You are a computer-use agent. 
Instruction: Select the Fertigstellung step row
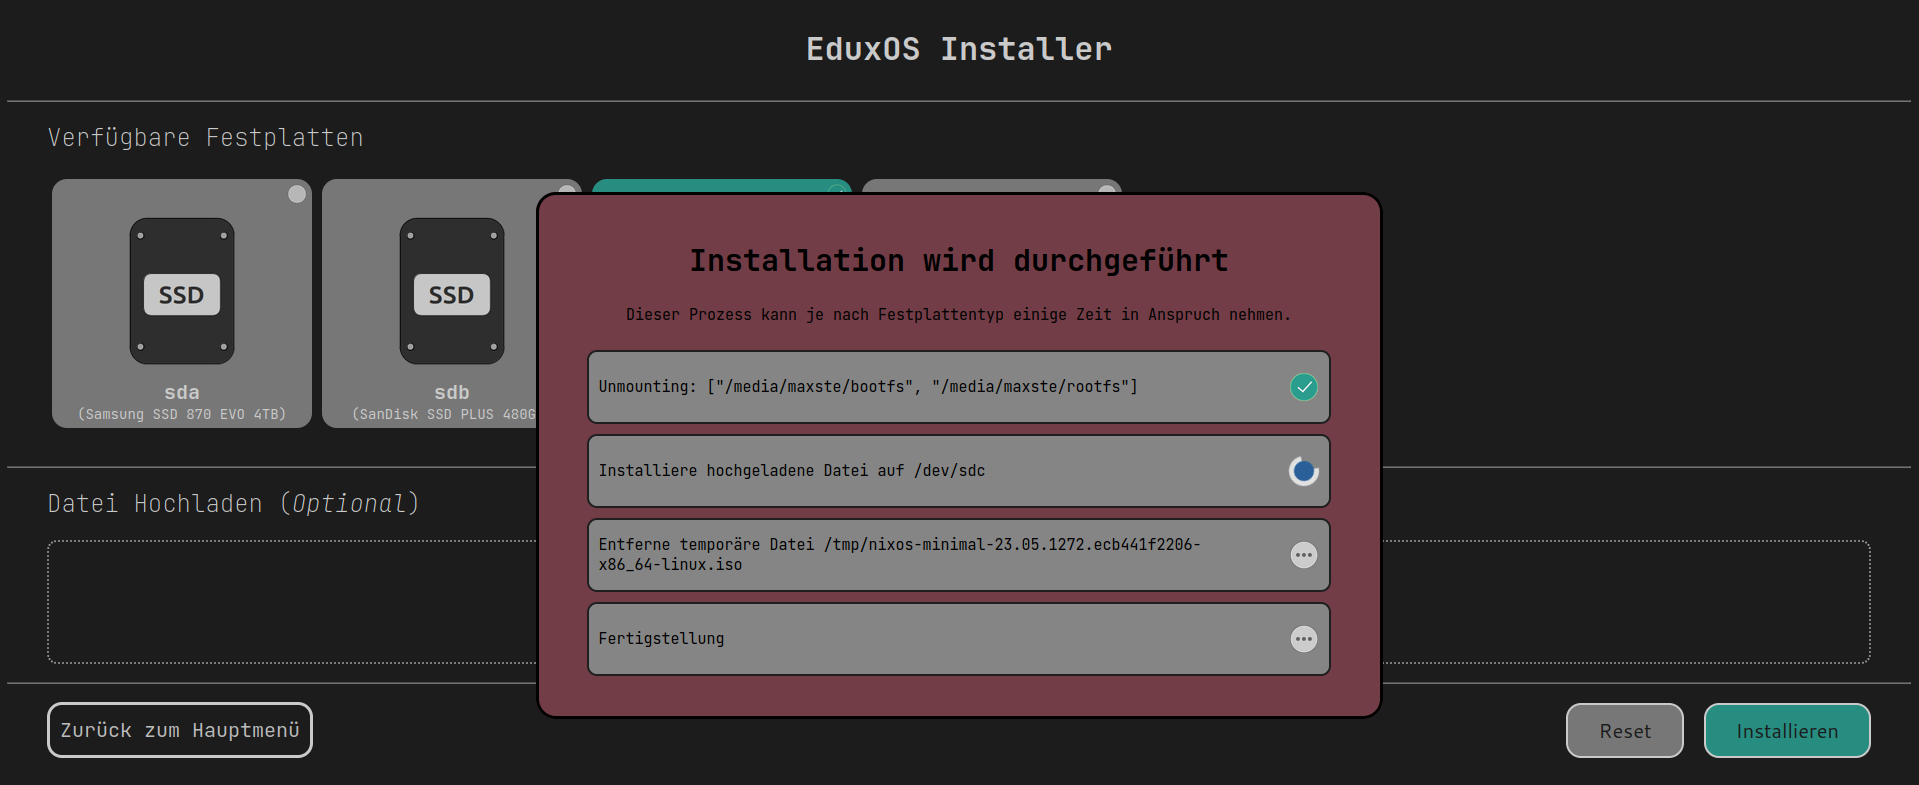coord(959,639)
